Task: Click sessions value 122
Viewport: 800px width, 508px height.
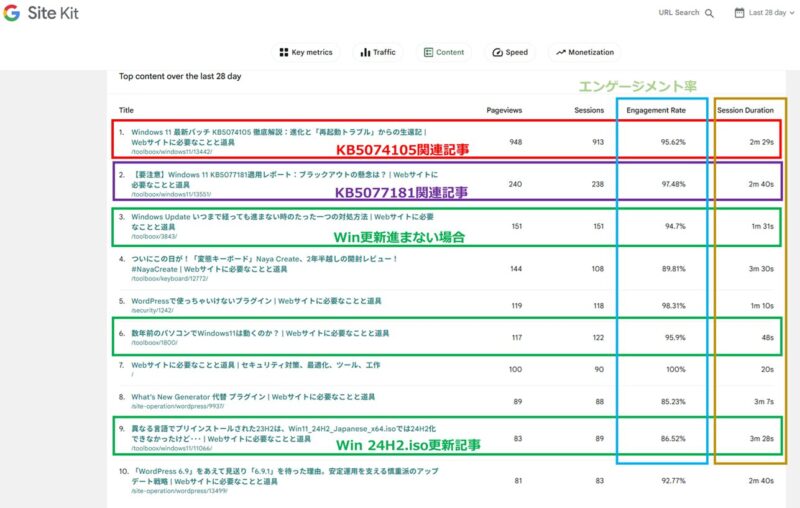Action: tap(598, 337)
